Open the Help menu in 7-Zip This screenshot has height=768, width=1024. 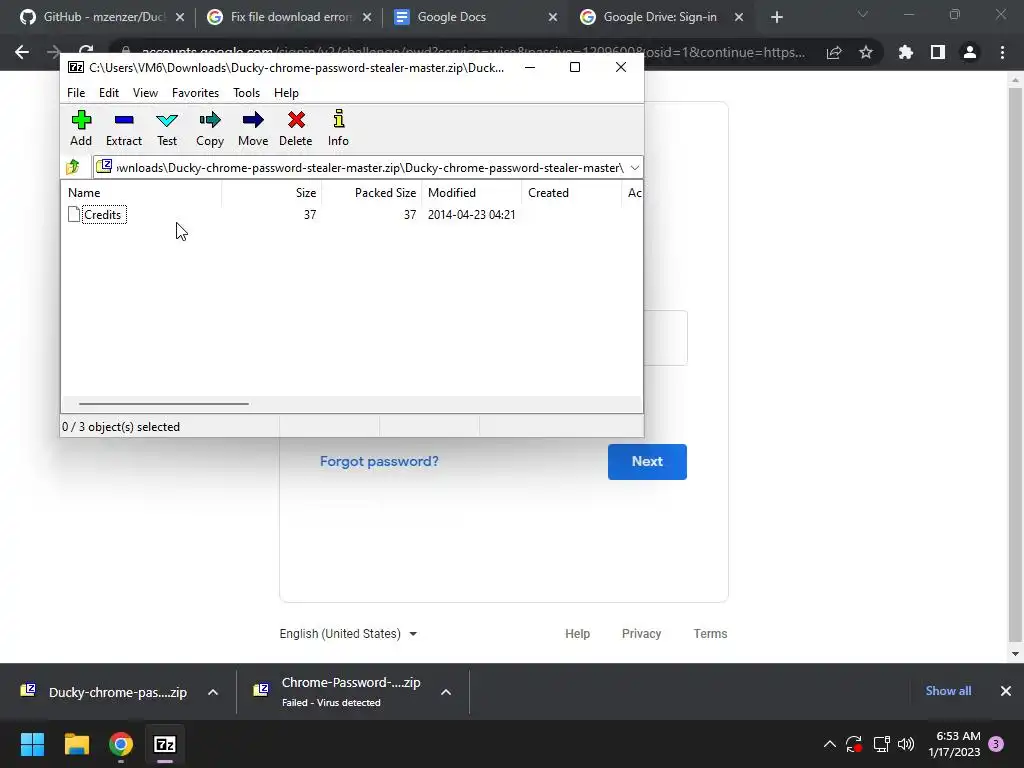pyautogui.click(x=286, y=93)
